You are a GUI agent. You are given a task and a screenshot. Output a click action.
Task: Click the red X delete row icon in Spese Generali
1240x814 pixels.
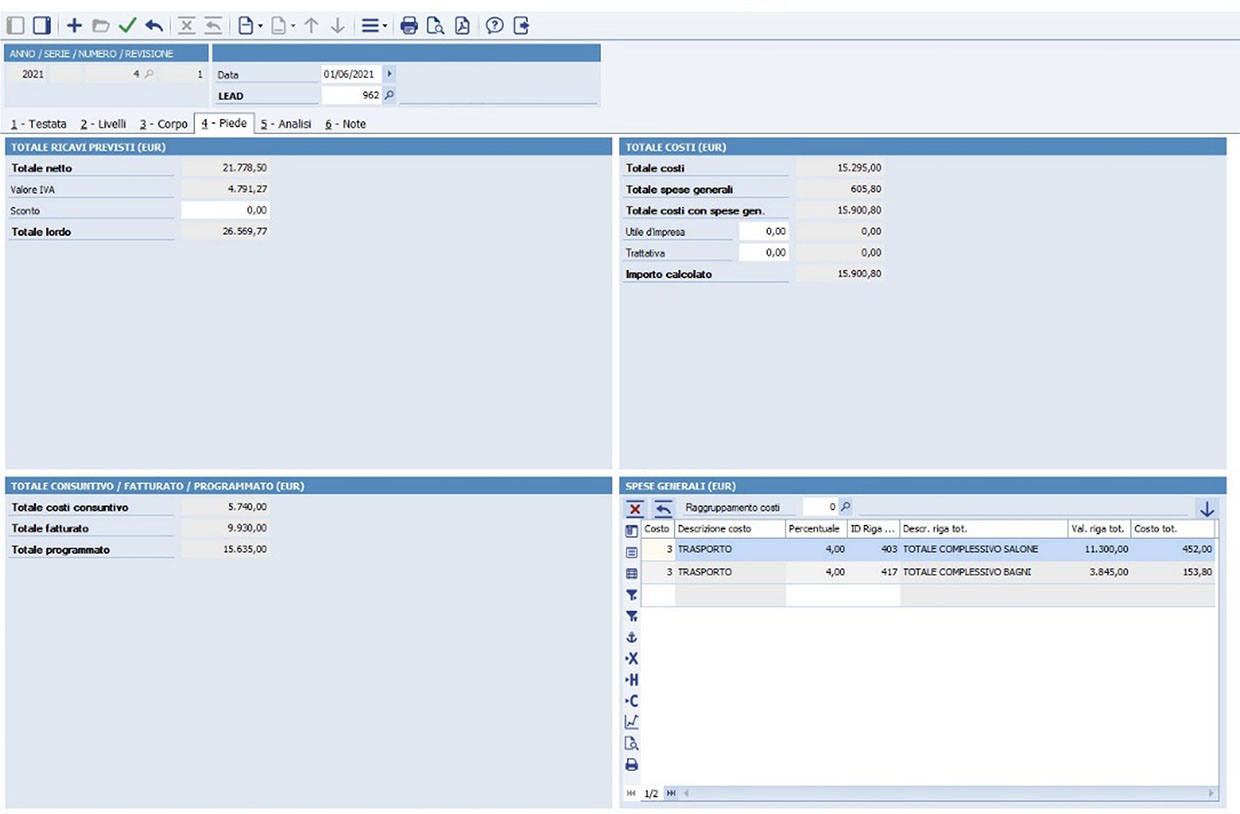pos(635,508)
